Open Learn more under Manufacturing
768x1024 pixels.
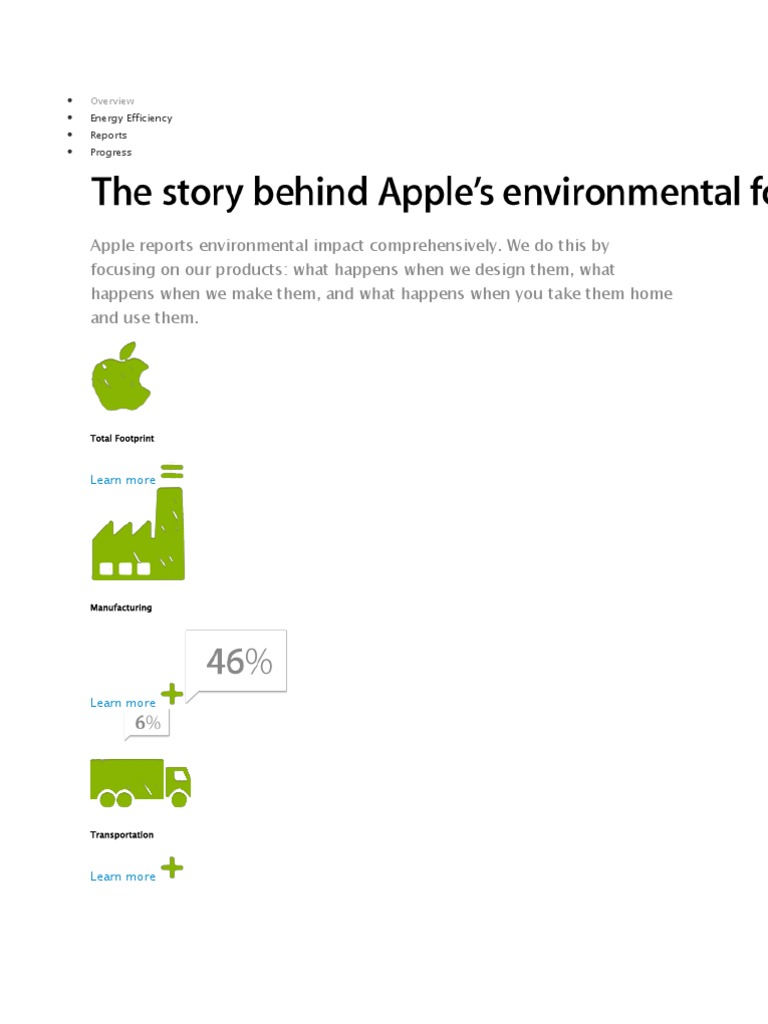coord(123,703)
